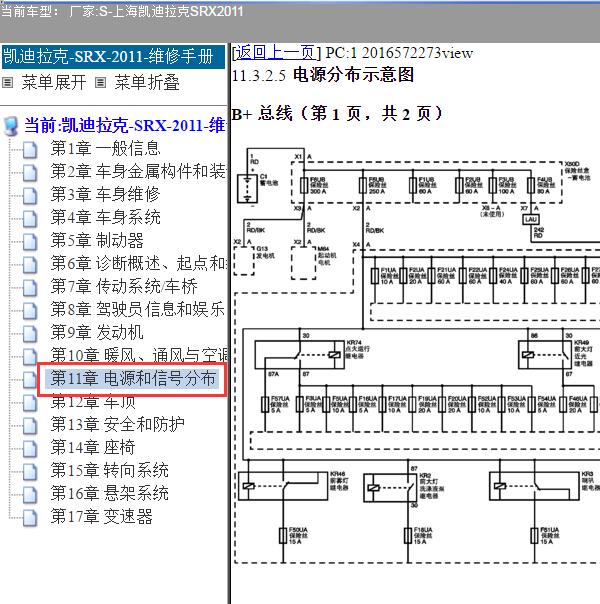Click the page icon beside 第14章
Viewport: 600px width, 604px height.
[30, 449]
